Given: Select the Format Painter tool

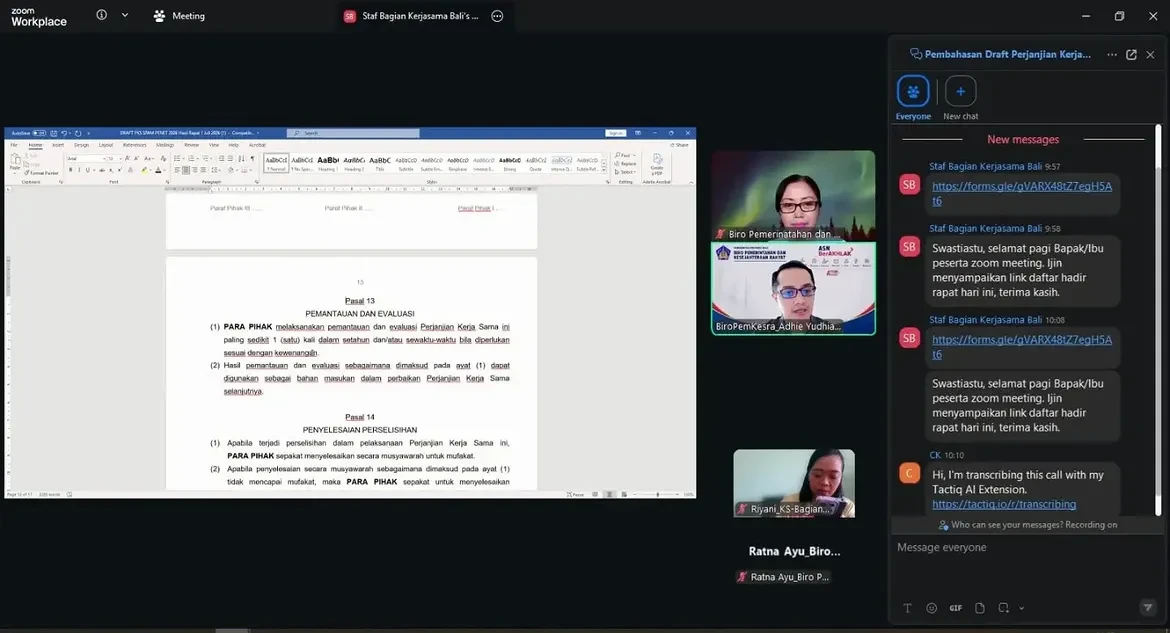Looking at the screenshot, I should 41,172.
